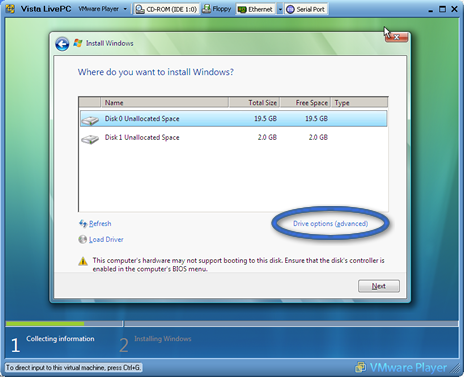Click the Refresh arrows icon
The height and width of the screenshot is (377, 464).
83,223
